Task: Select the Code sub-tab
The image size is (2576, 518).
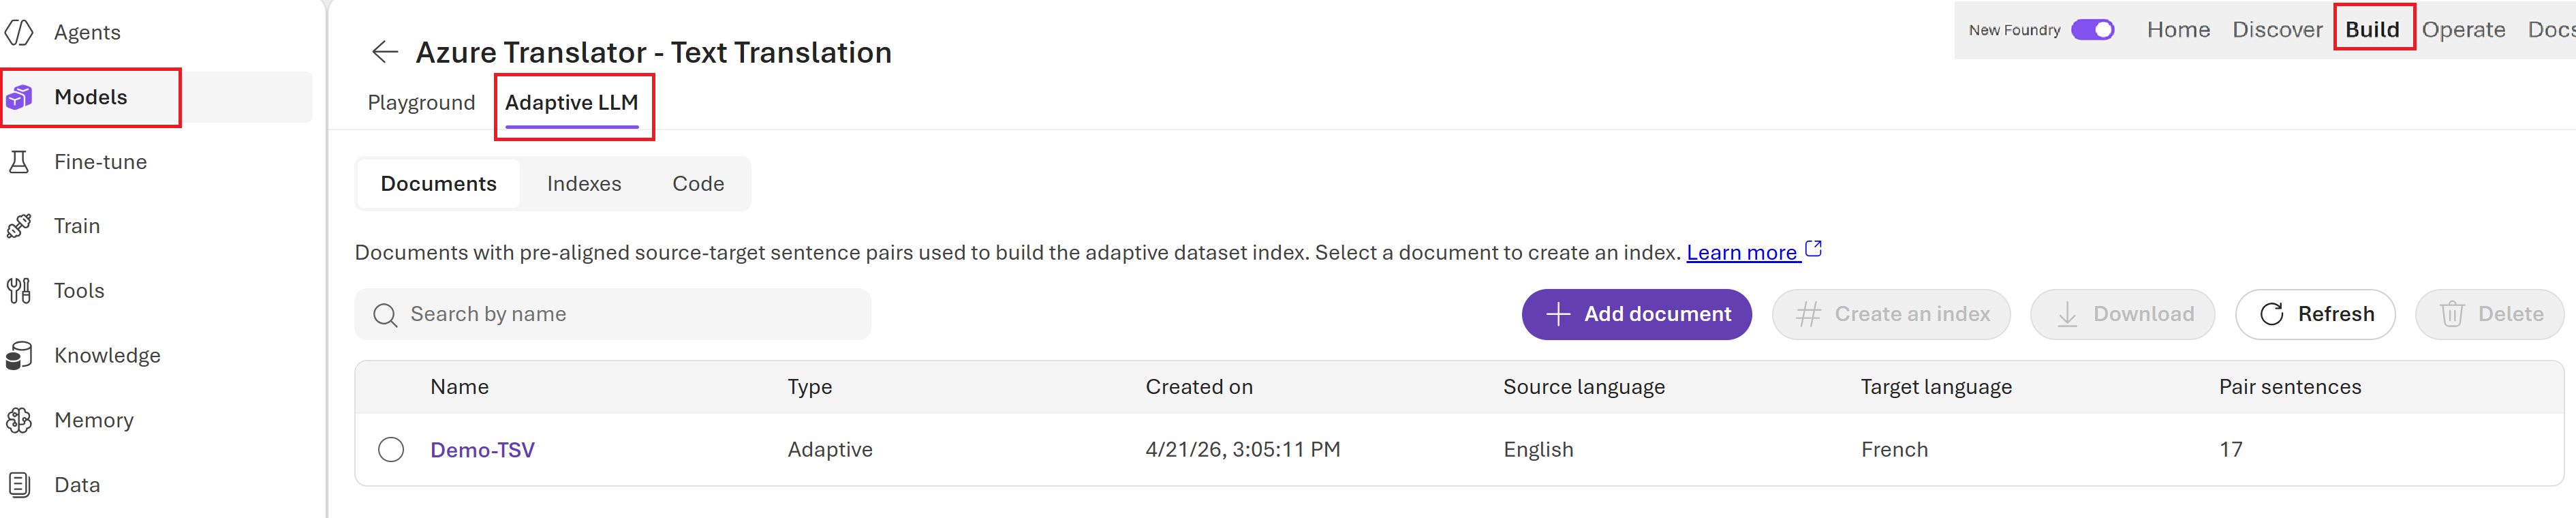Action: (698, 184)
